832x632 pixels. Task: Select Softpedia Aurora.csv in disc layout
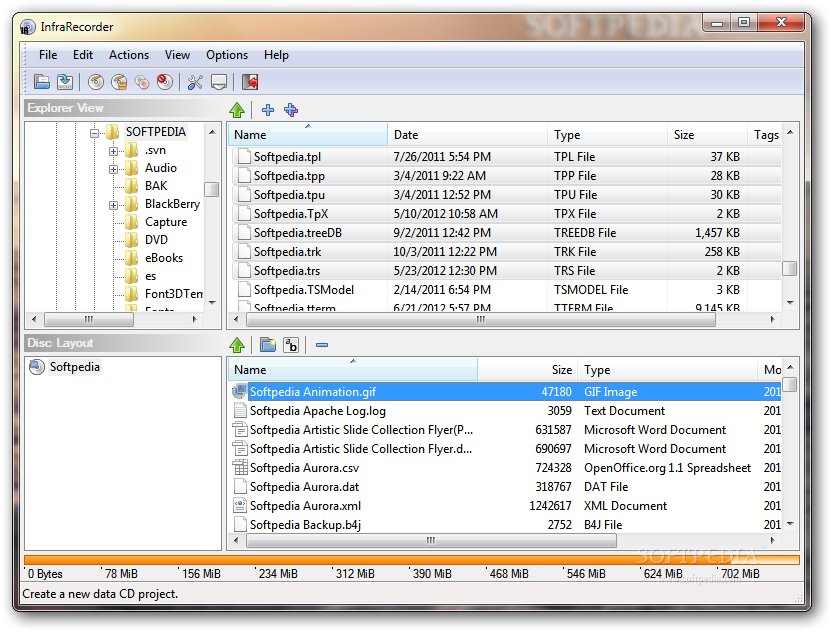click(x=506, y=467)
